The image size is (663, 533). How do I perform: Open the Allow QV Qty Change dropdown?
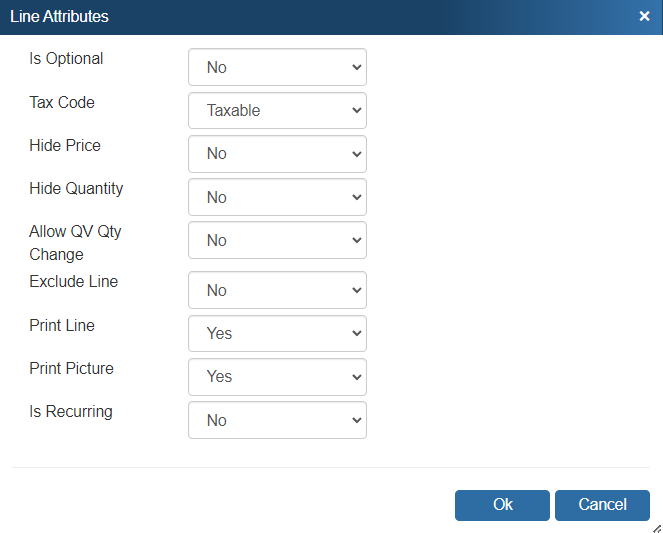[277, 240]
